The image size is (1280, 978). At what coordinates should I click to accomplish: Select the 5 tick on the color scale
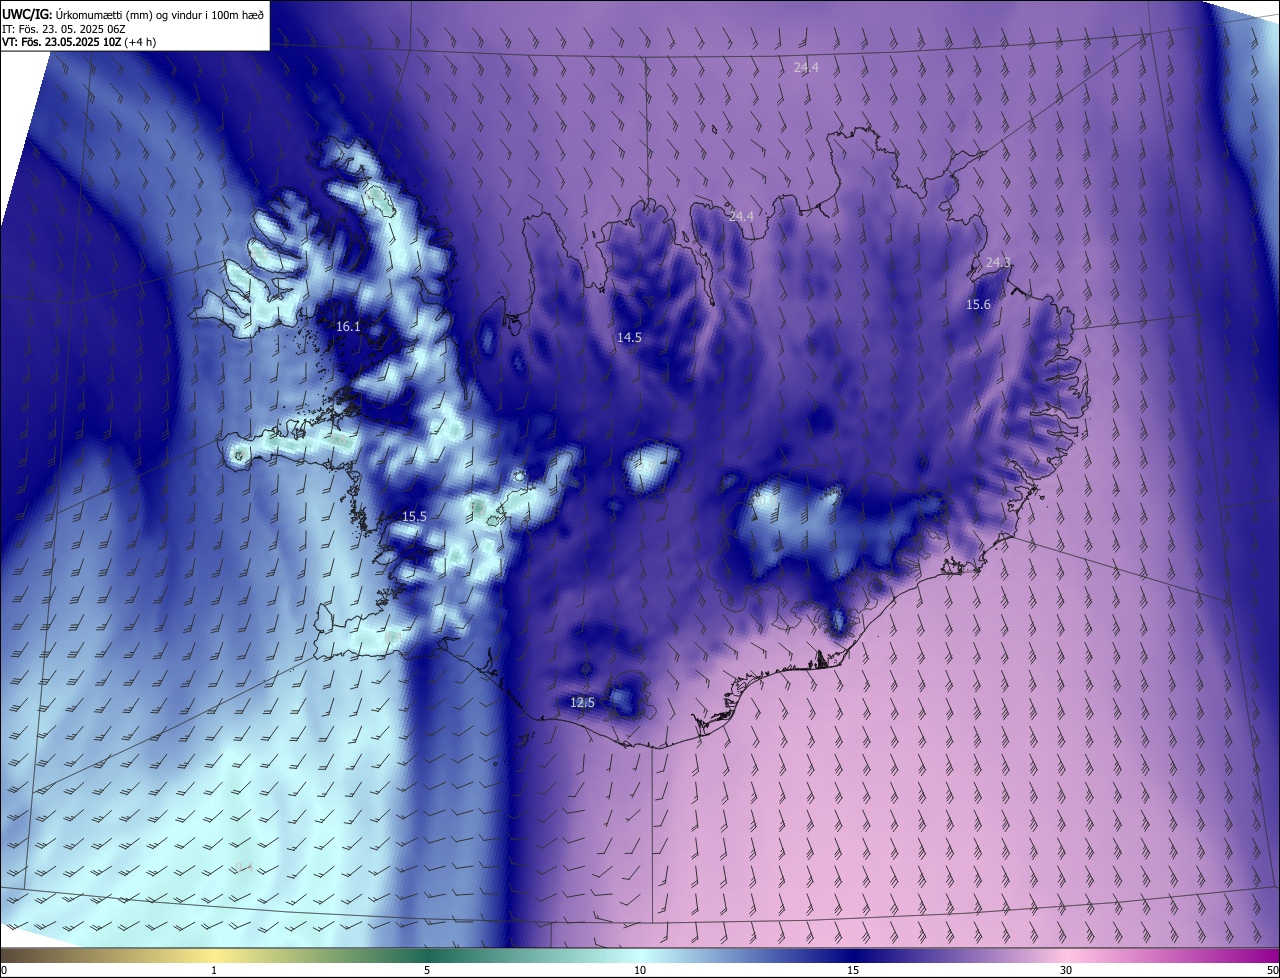(x=427, y=970)
